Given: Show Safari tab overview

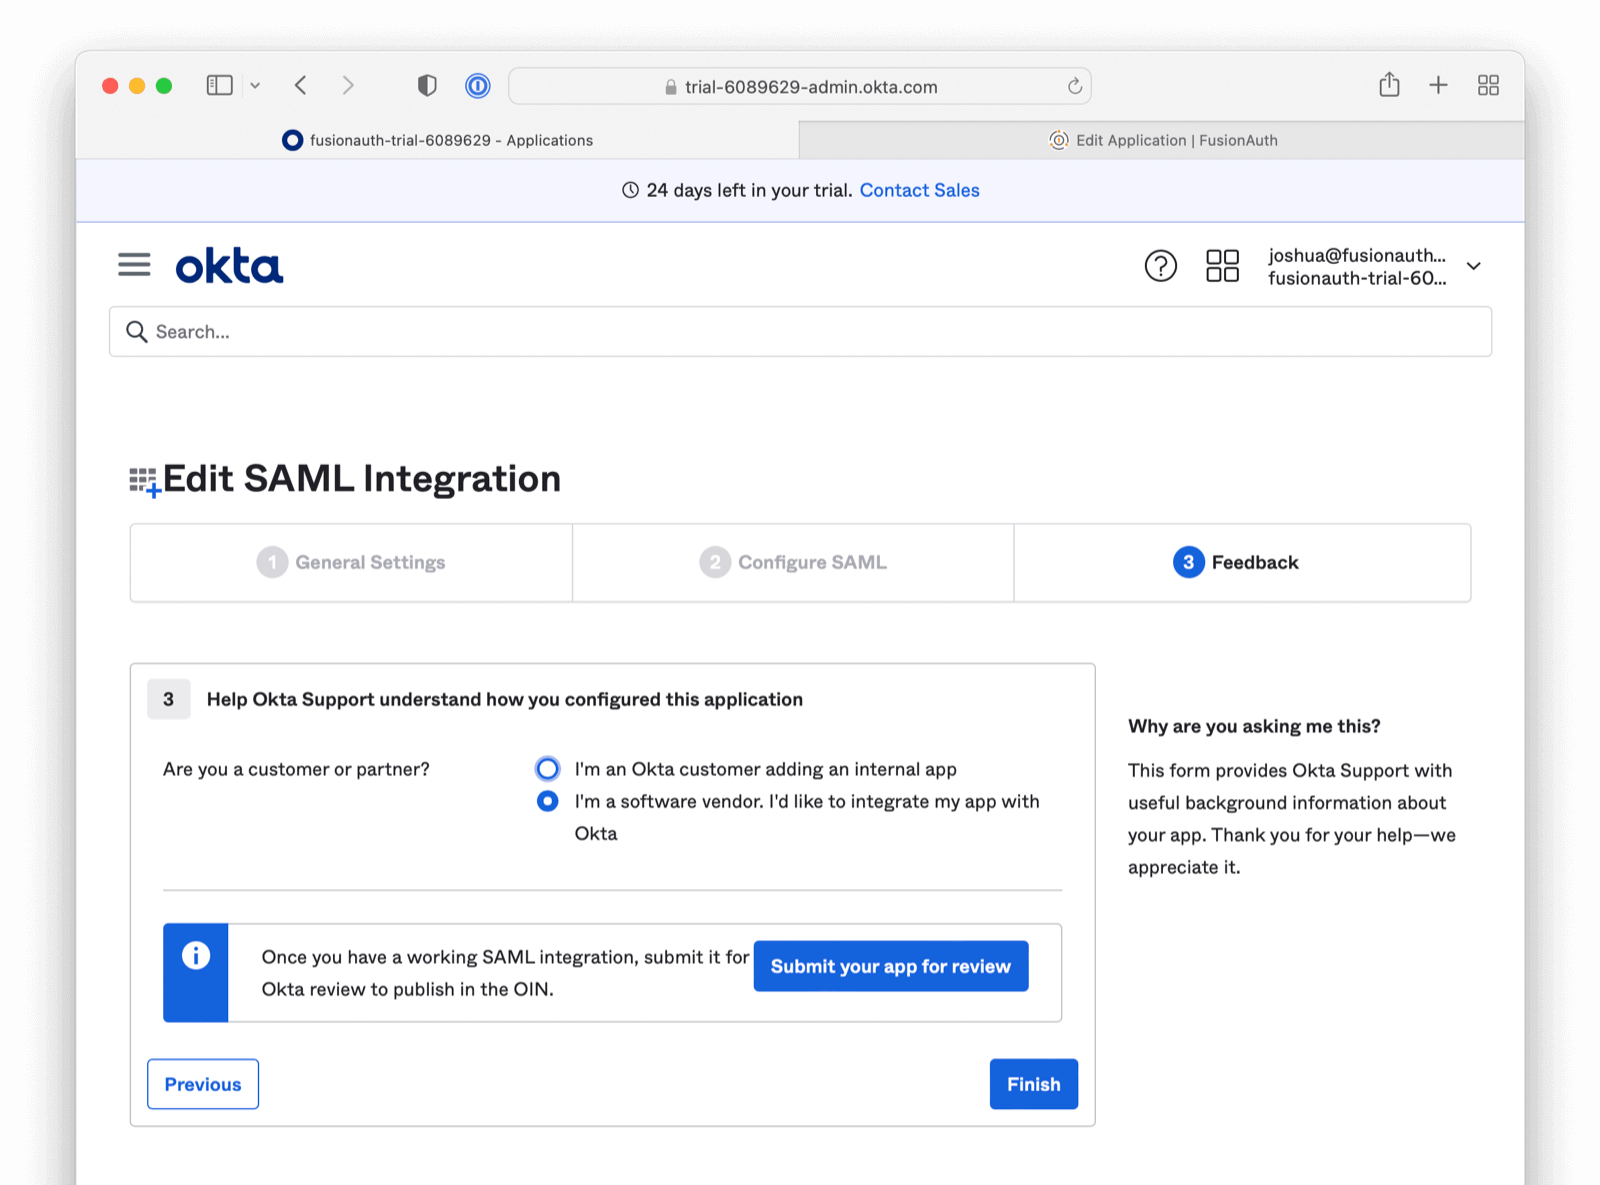Looking at the screenshot, I should 1488,85.
